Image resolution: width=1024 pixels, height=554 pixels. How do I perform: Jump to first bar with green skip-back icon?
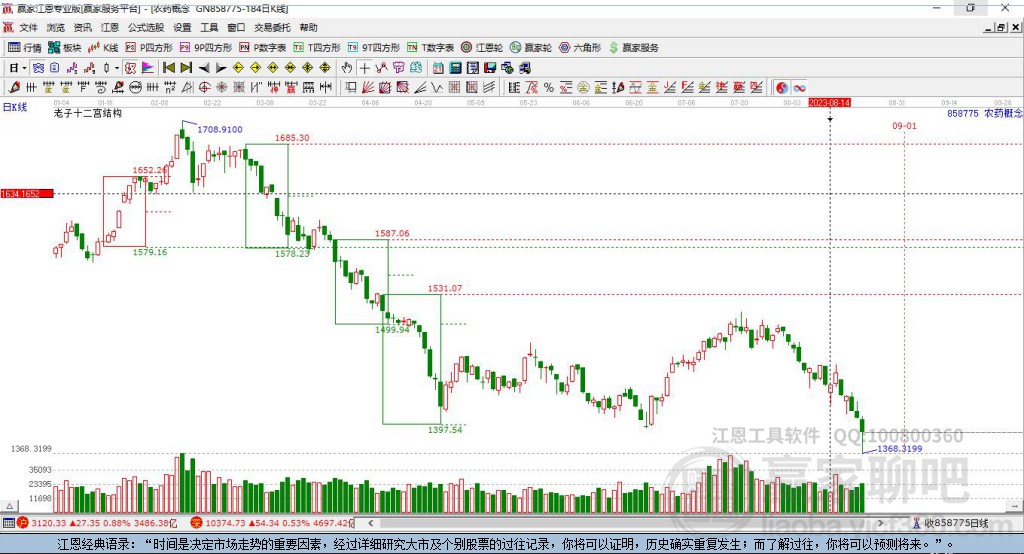pos(168,67)
